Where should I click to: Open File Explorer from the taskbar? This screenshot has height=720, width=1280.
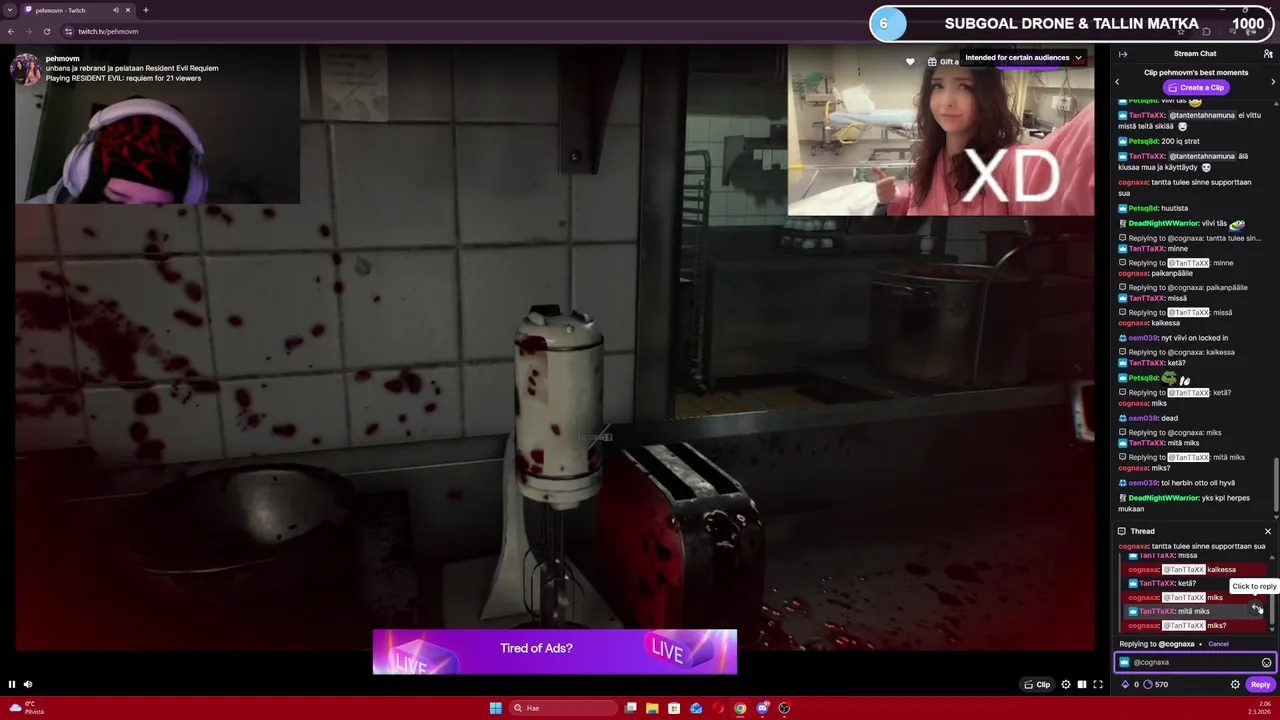(x=652, y=708)
